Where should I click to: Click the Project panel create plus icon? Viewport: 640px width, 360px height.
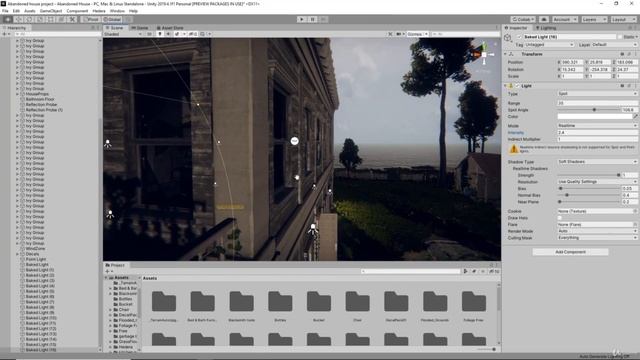point(108,271)
